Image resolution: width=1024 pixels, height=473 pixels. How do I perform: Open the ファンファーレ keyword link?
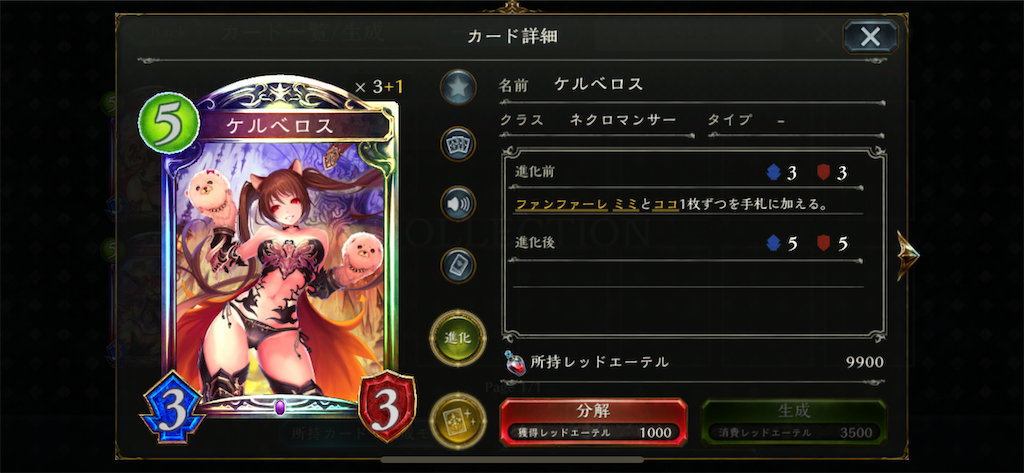tap(562, 204)
